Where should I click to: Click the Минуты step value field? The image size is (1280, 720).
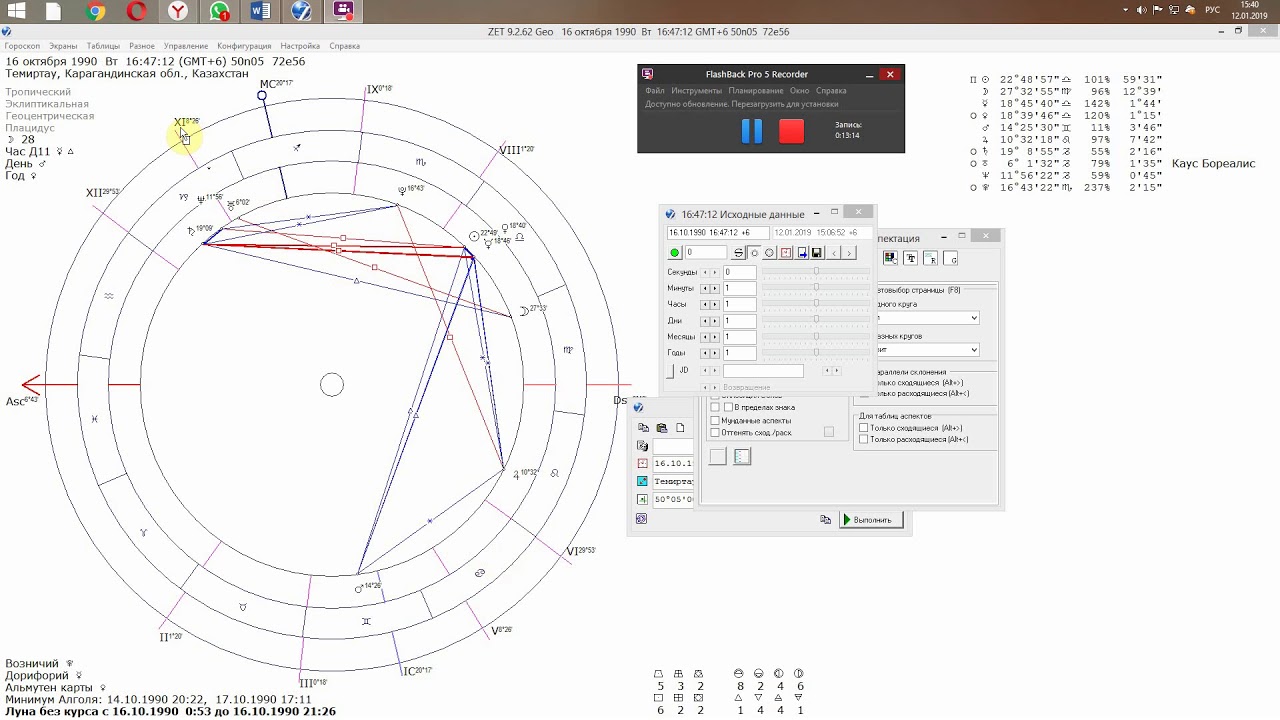740,288
